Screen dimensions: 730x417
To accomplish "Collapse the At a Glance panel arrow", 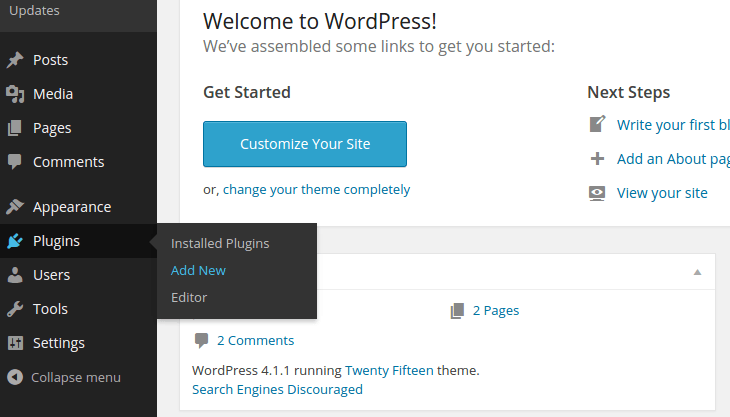I will click(698, 272).
